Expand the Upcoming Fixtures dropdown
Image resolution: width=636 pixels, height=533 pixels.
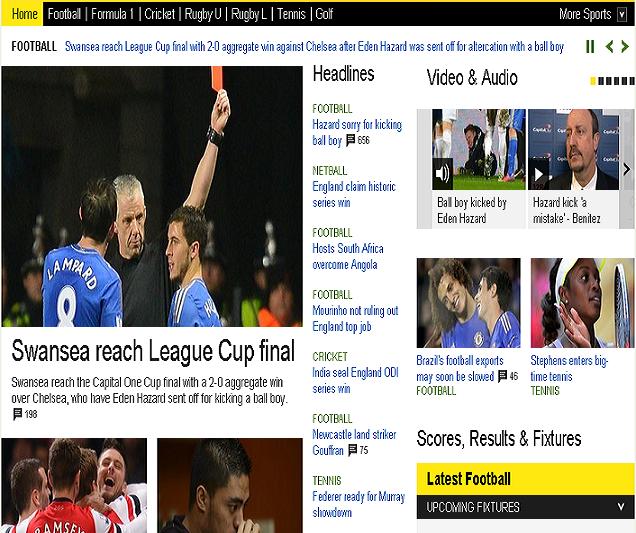click(x=621, y=507)
